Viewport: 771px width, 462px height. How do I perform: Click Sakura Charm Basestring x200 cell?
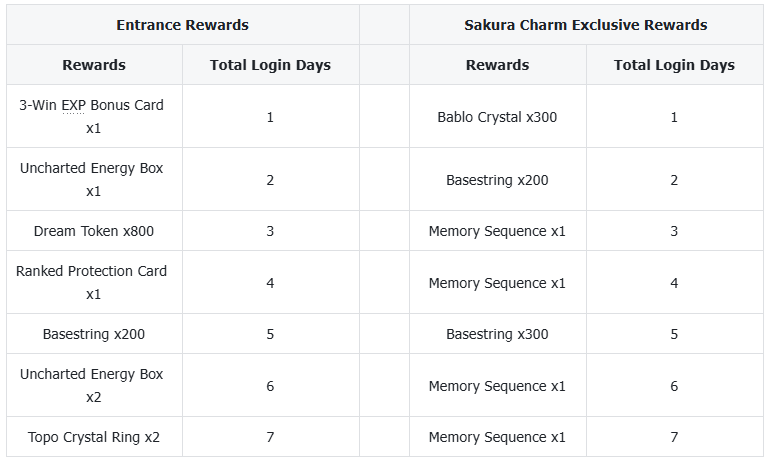click(497, 180)
